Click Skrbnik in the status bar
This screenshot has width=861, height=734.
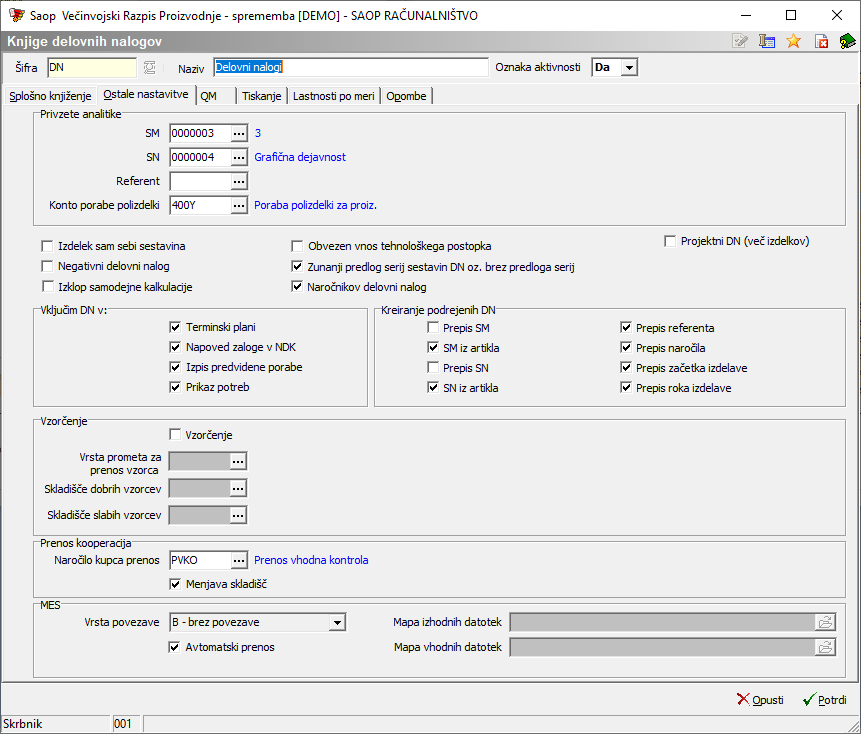tap(23, 724)
